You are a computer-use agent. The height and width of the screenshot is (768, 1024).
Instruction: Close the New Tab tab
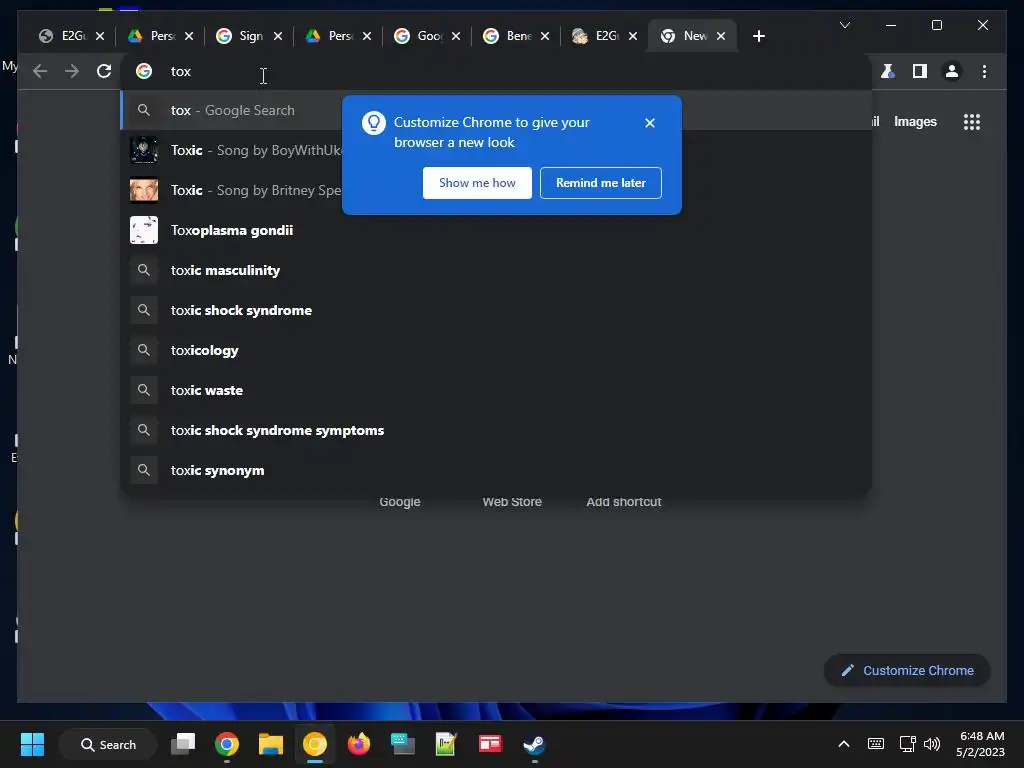click(720, 36)
